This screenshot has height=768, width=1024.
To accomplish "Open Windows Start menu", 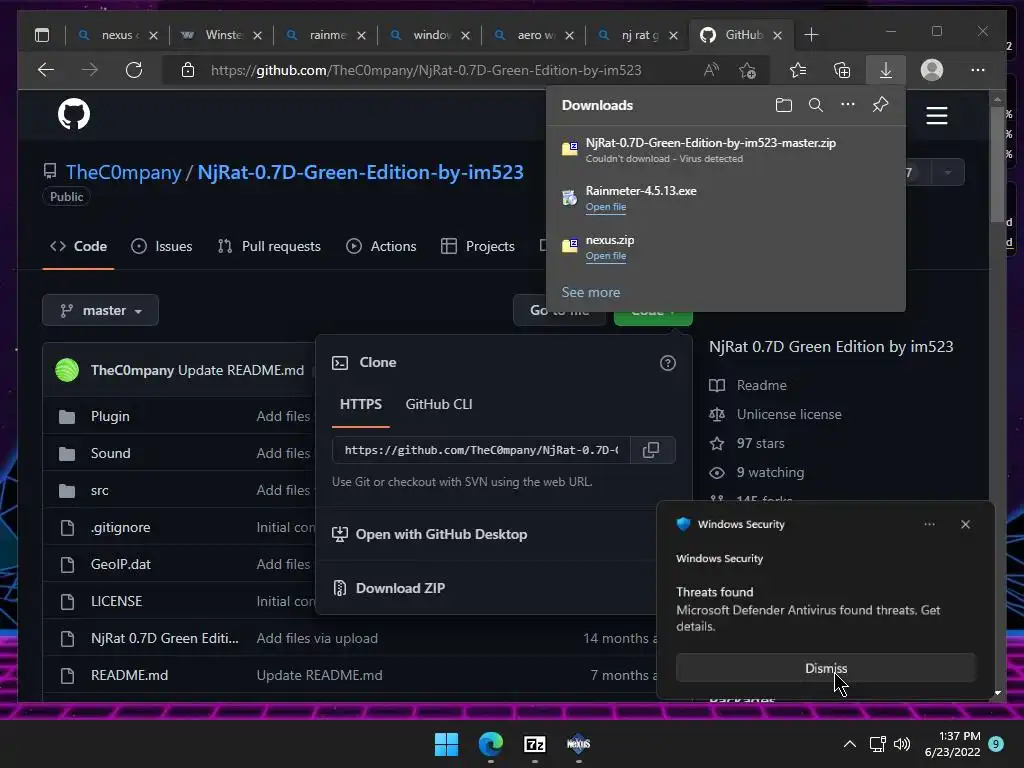I will point(447,744).
